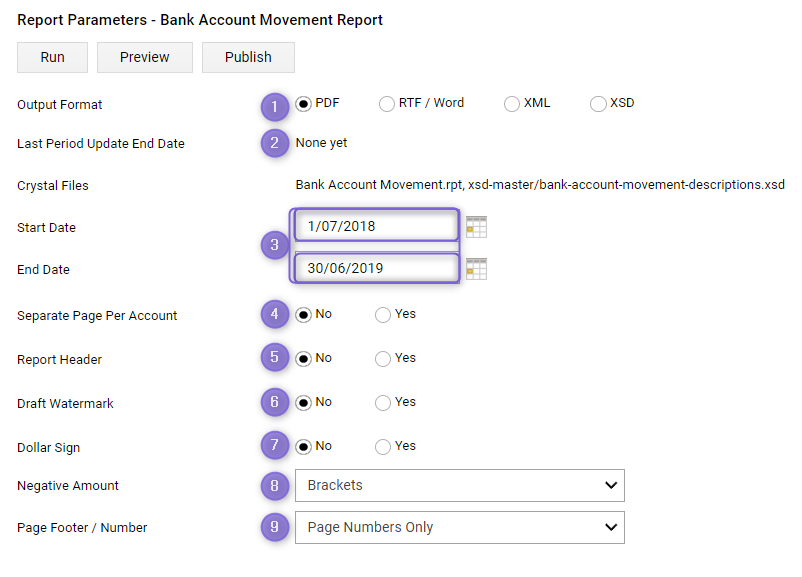The width and height of the screenshot is (802, 577).
Task: Click the 'Output Format' label
Action: click(x=60, y=105)
